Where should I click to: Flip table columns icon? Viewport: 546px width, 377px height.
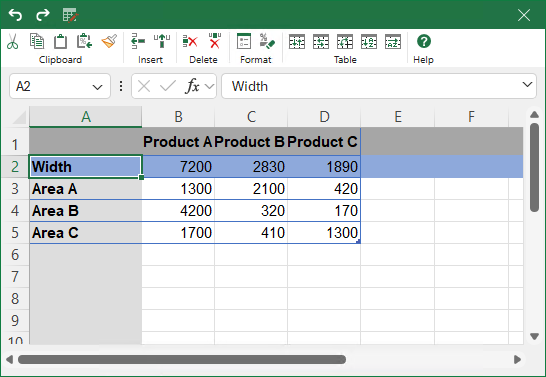click(321, 42)
